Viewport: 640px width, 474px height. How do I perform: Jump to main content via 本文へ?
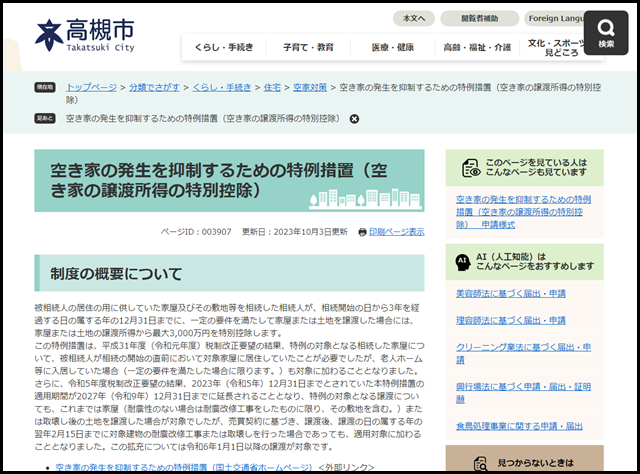pos(413,18)
